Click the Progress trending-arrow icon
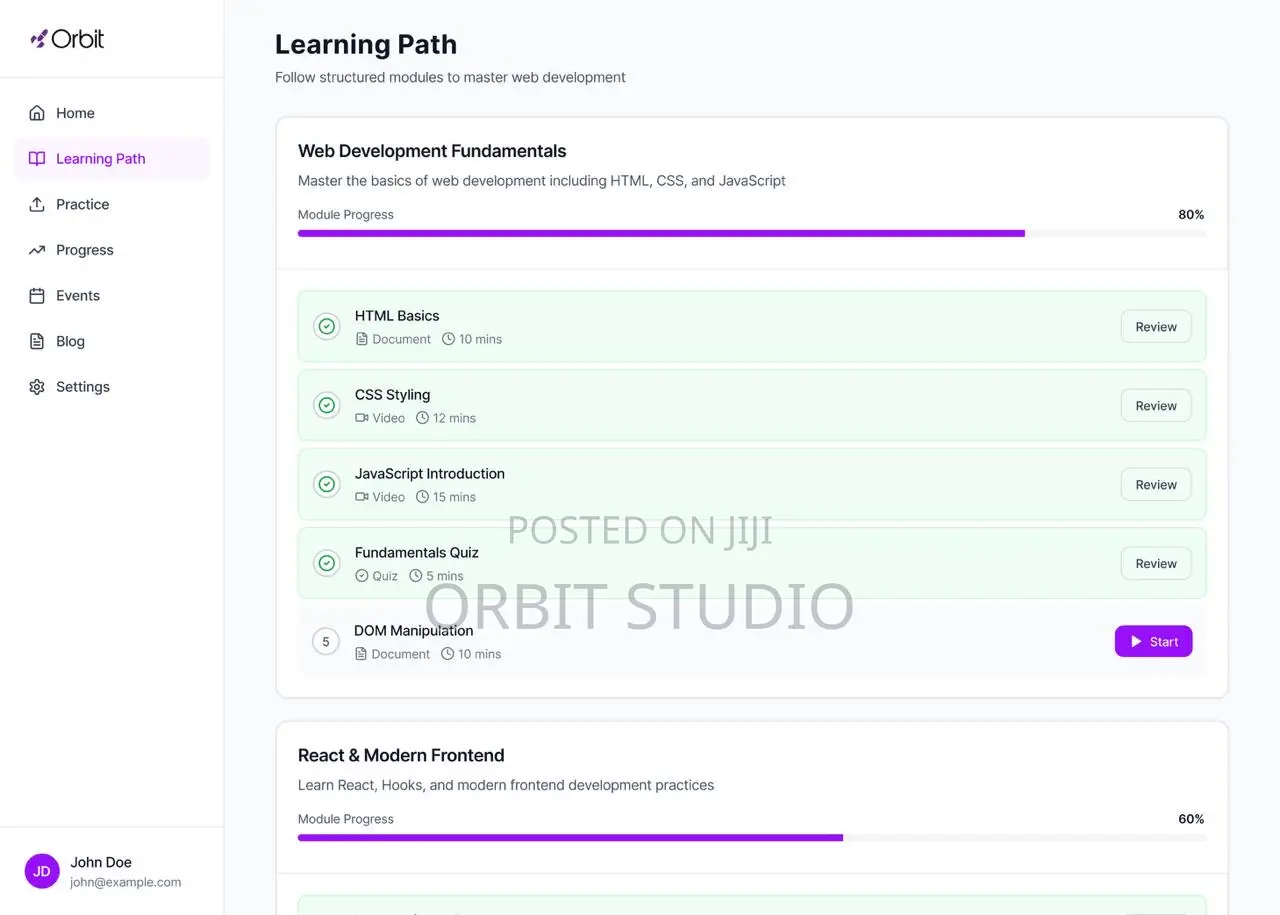Screen dimensions: 1280x915 [x=37, y=250]
